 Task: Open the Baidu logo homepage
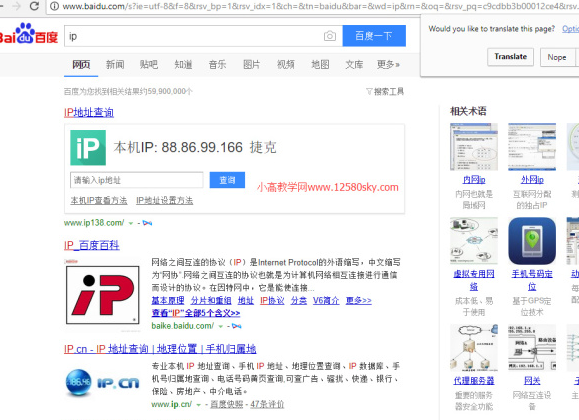click(29, 34)
